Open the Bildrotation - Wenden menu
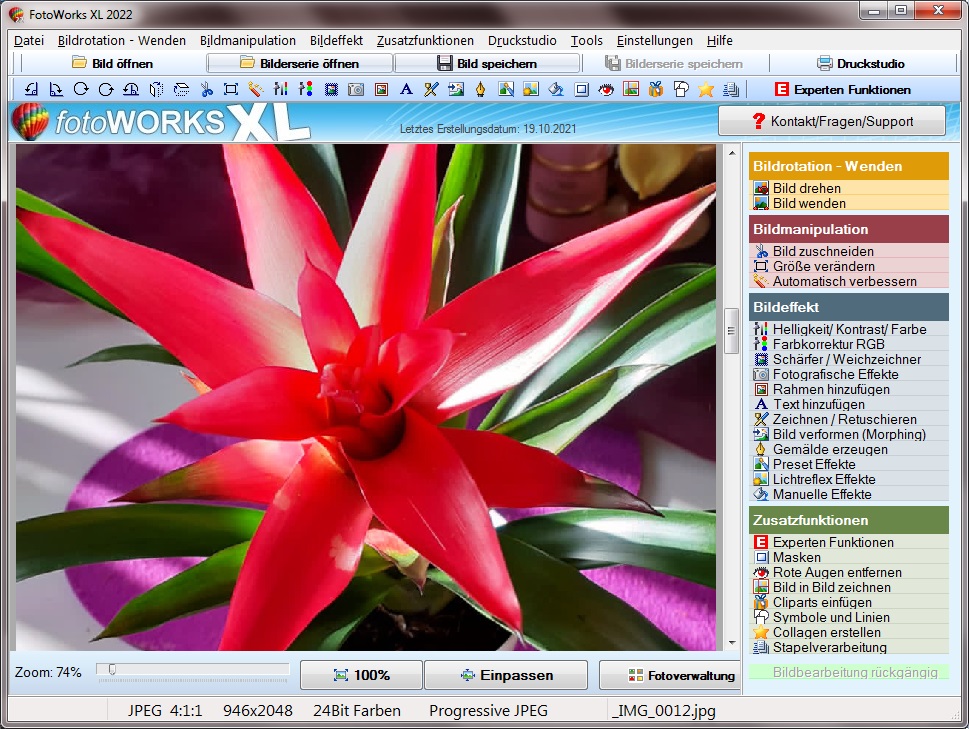This screenshot has height=729, width=969. click(x=122, y=41)
